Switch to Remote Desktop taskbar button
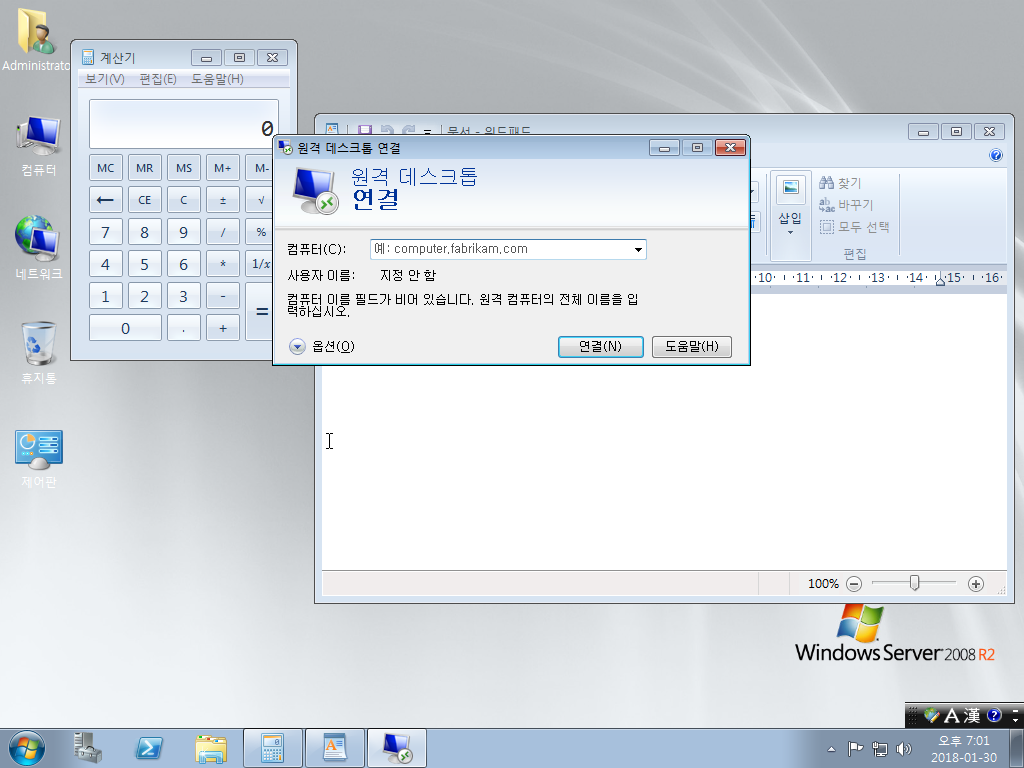 tap(396, 748)
